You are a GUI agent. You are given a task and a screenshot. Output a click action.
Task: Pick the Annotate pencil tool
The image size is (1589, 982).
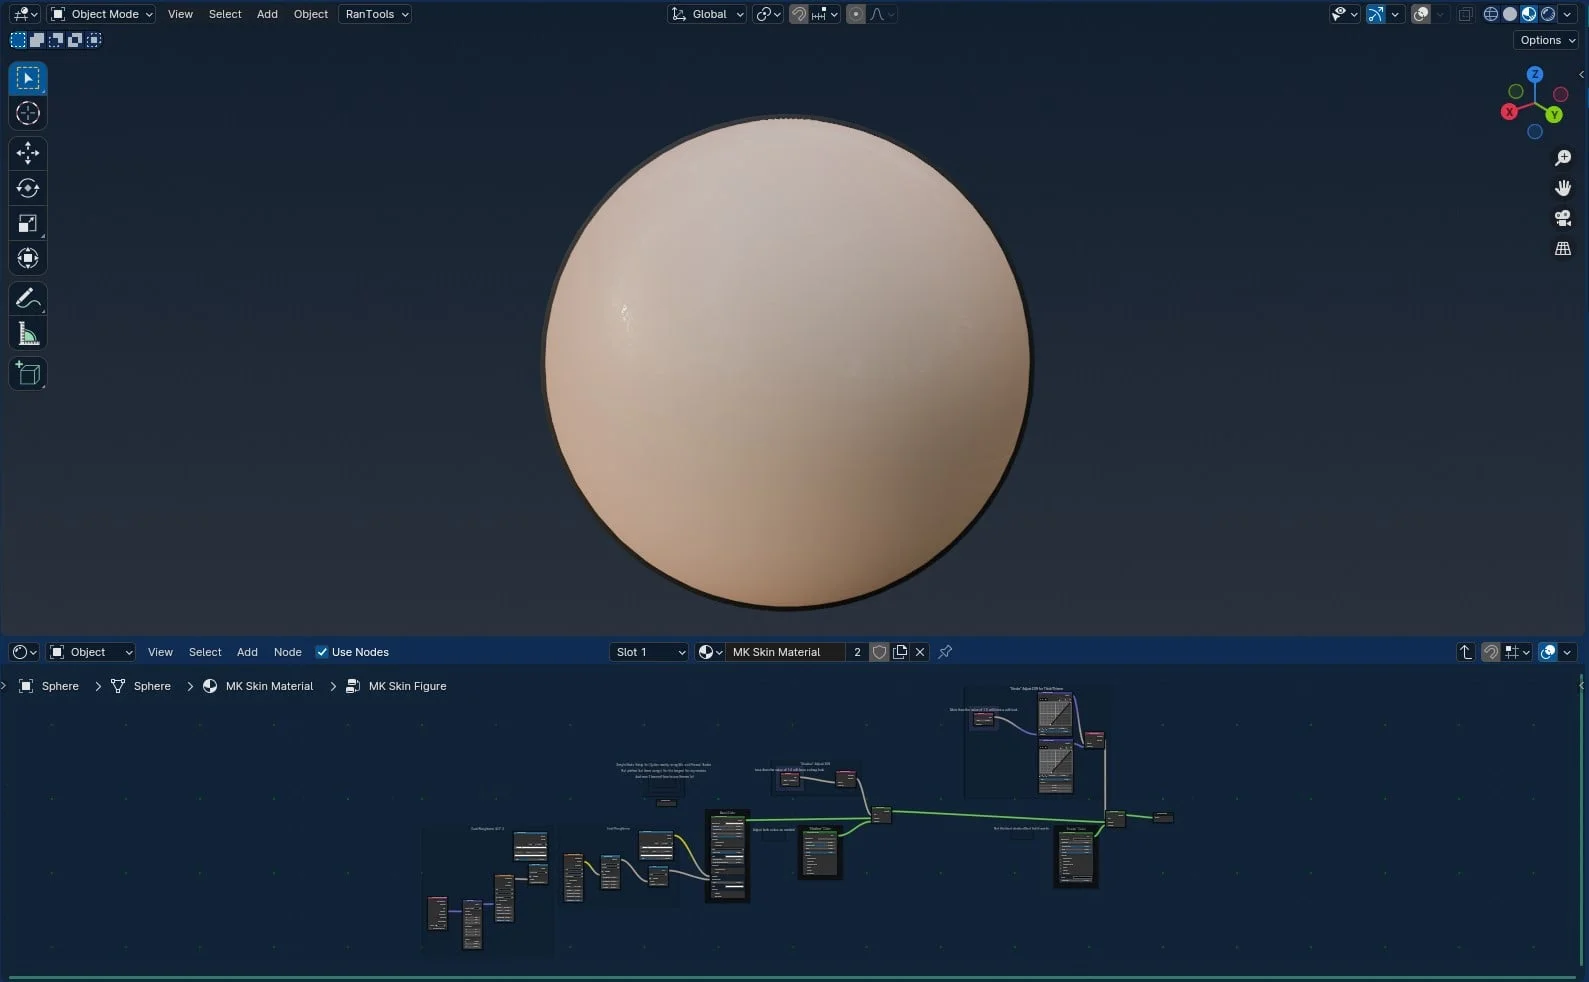coord(28,299)
